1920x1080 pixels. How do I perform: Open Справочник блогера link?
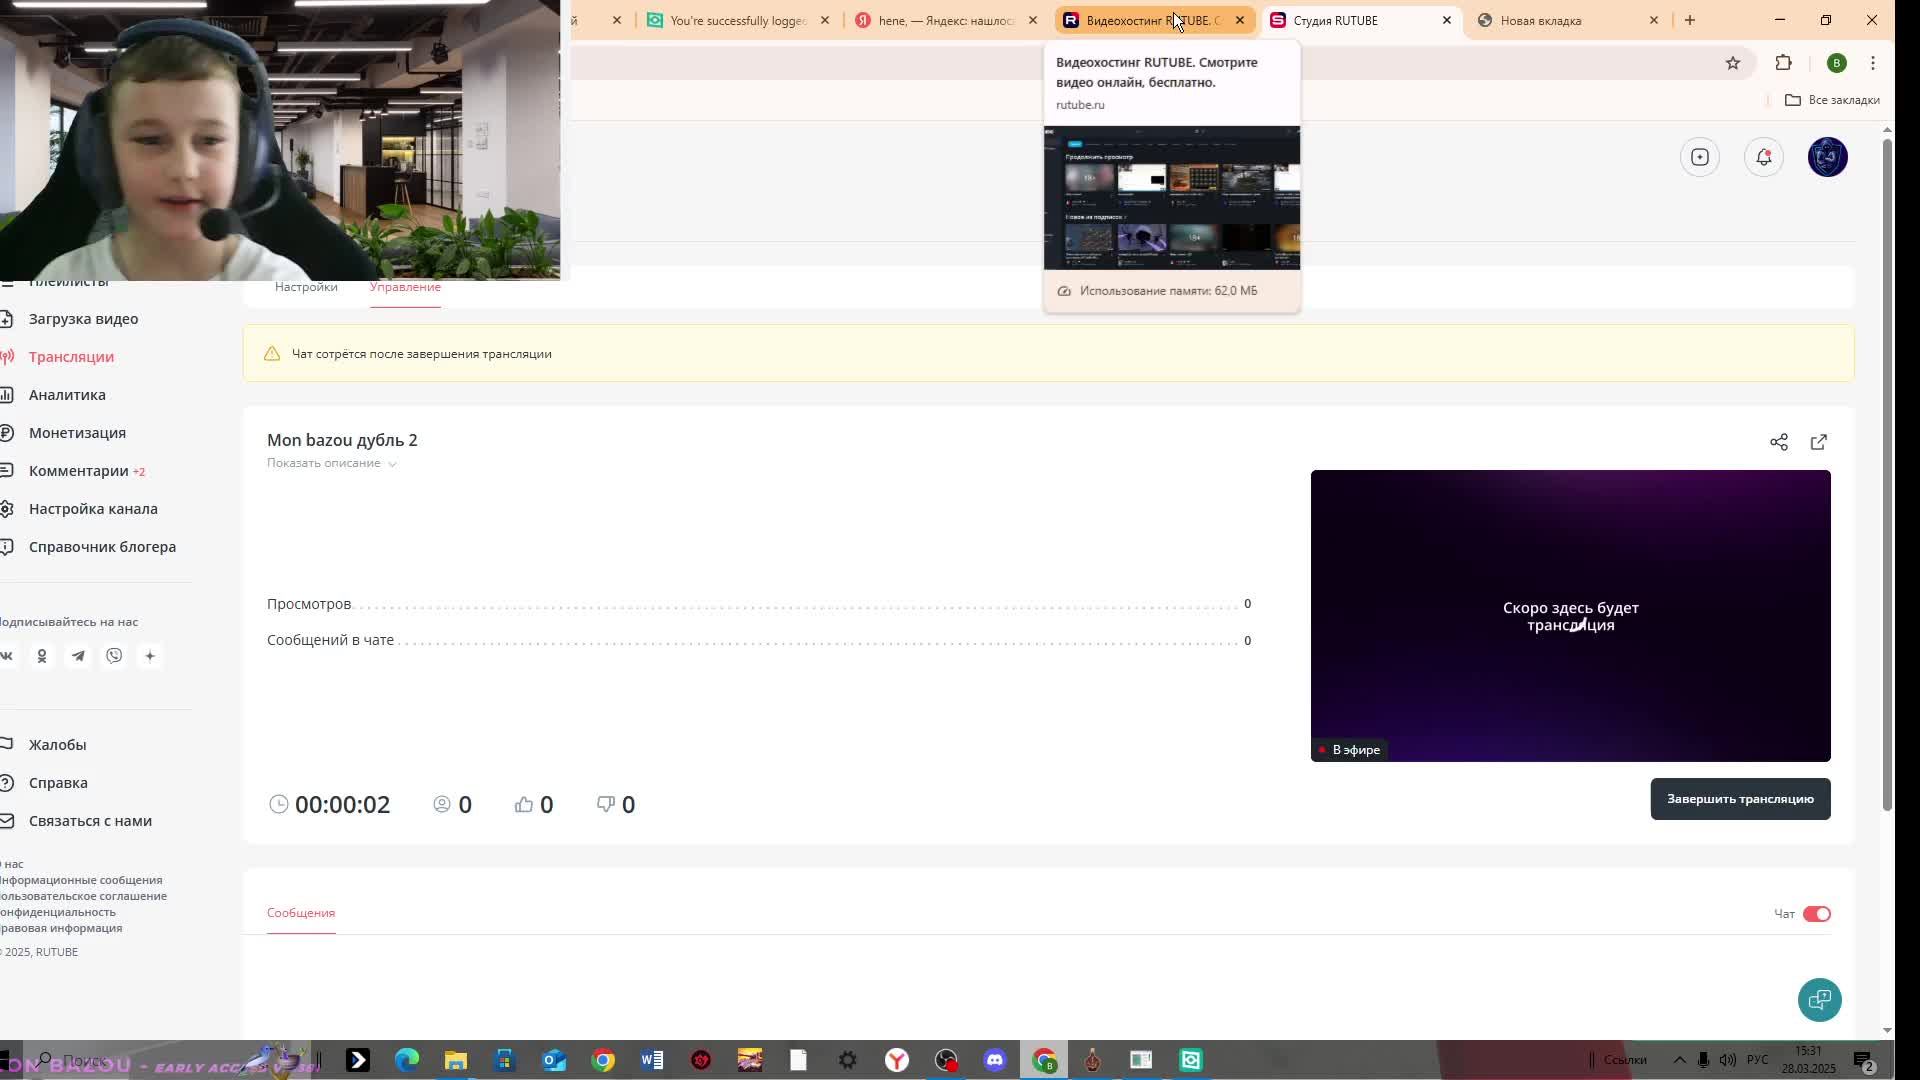[102, 547]
